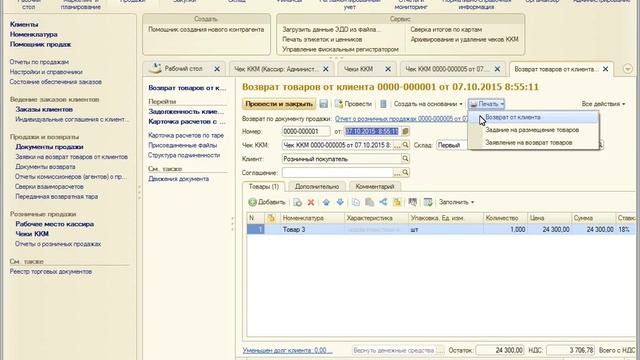Open Документы продажи in the sidebar
Viewport: 640px width, 360px height.
(49, 147)
